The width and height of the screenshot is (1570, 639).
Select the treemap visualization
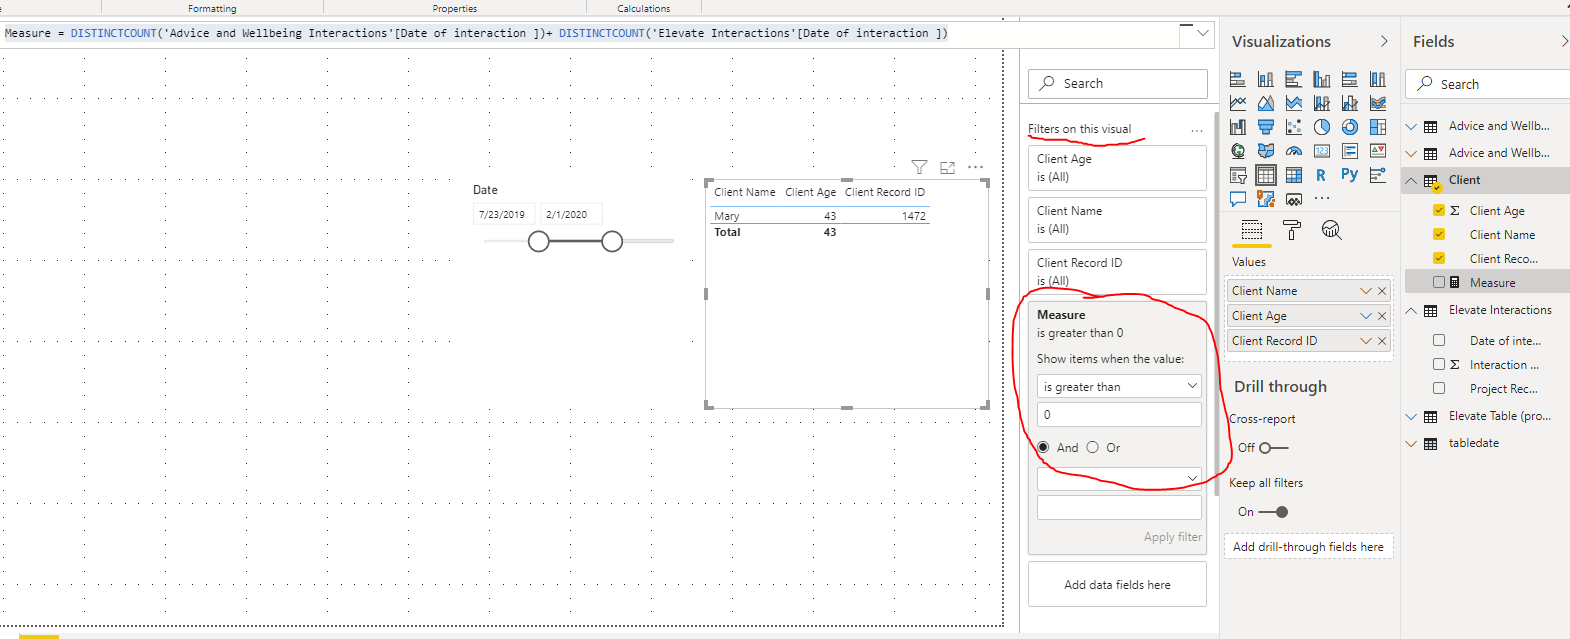1378,127
